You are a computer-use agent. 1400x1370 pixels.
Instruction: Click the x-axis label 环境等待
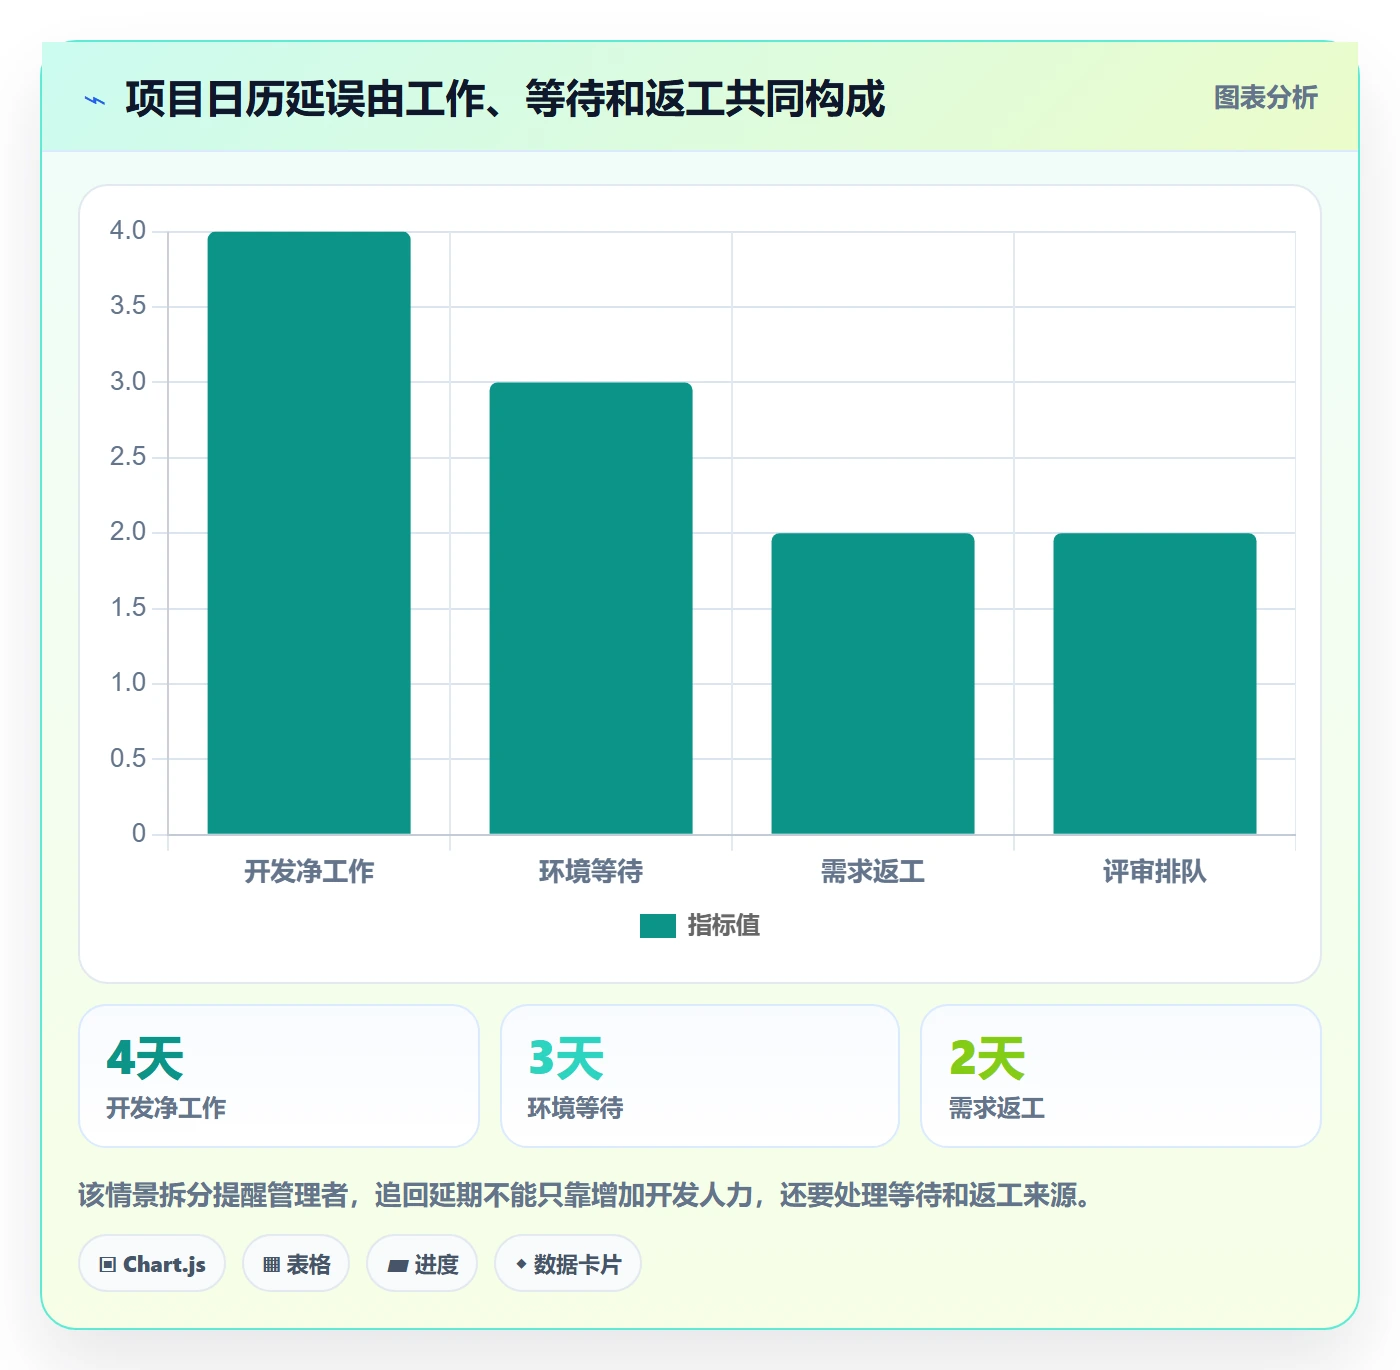(x=591, y=872)
